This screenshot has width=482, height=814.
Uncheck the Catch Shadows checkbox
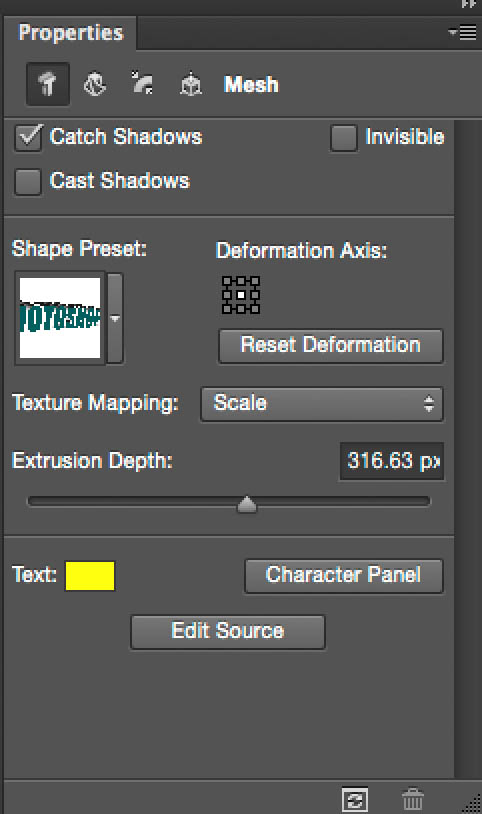(x=28, y=138)
